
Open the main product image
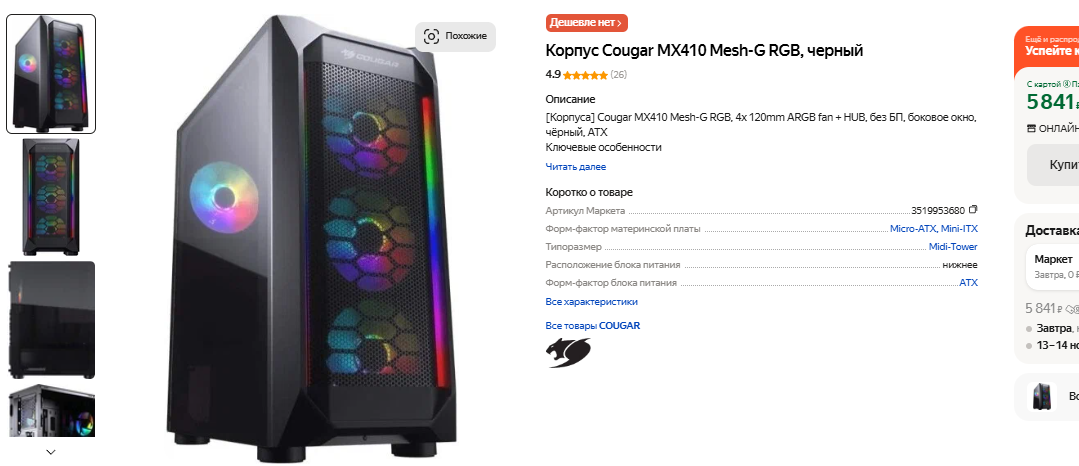point(311,237)
